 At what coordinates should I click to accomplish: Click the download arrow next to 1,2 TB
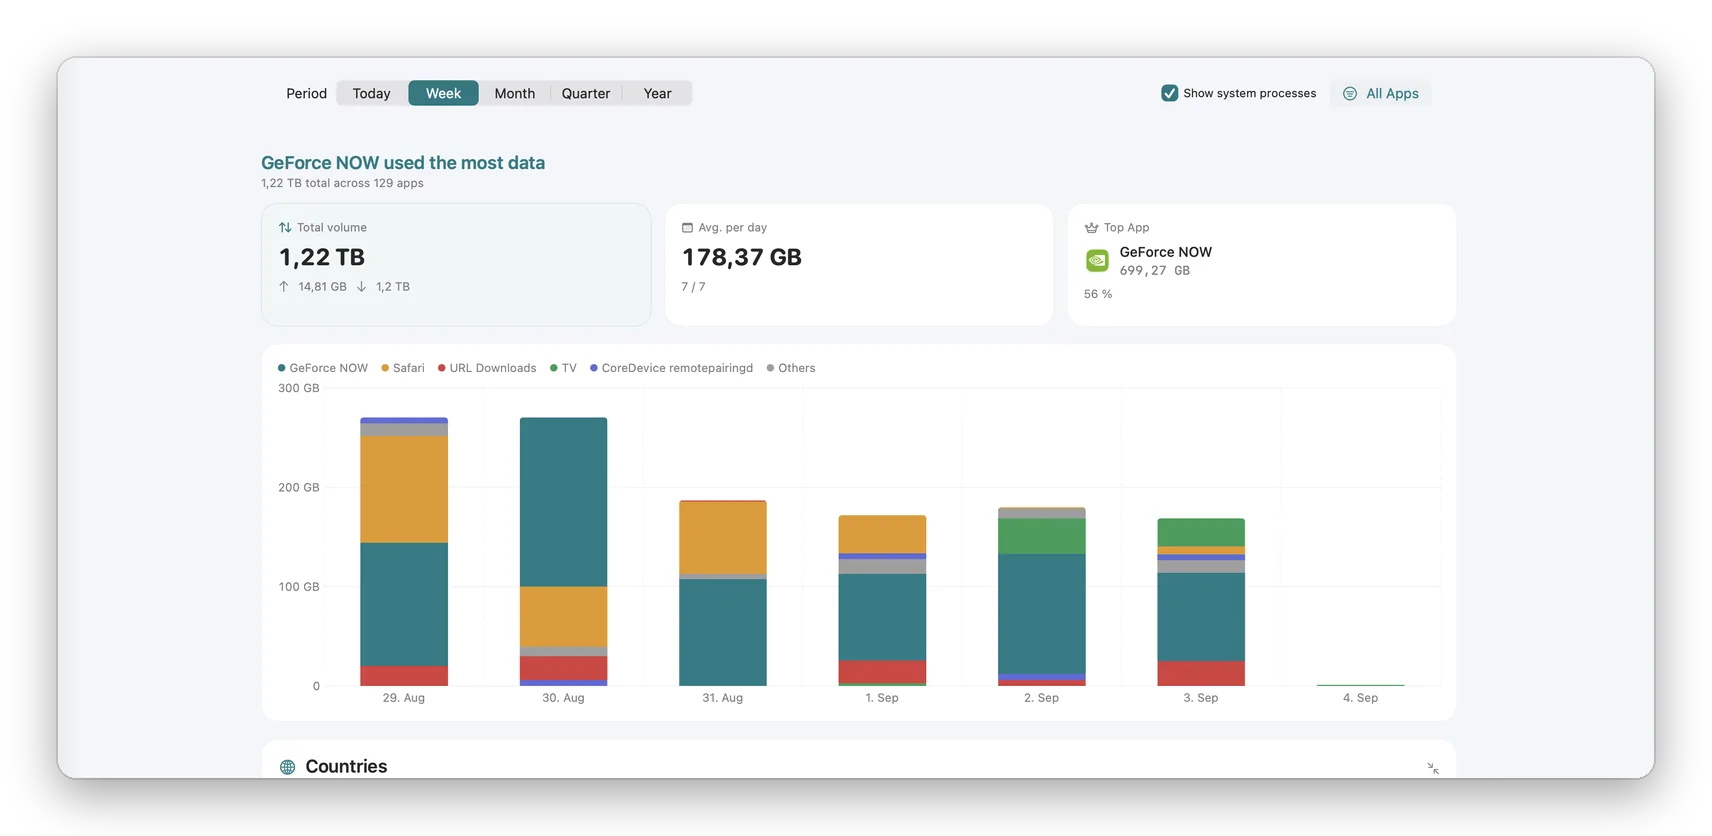361,286
